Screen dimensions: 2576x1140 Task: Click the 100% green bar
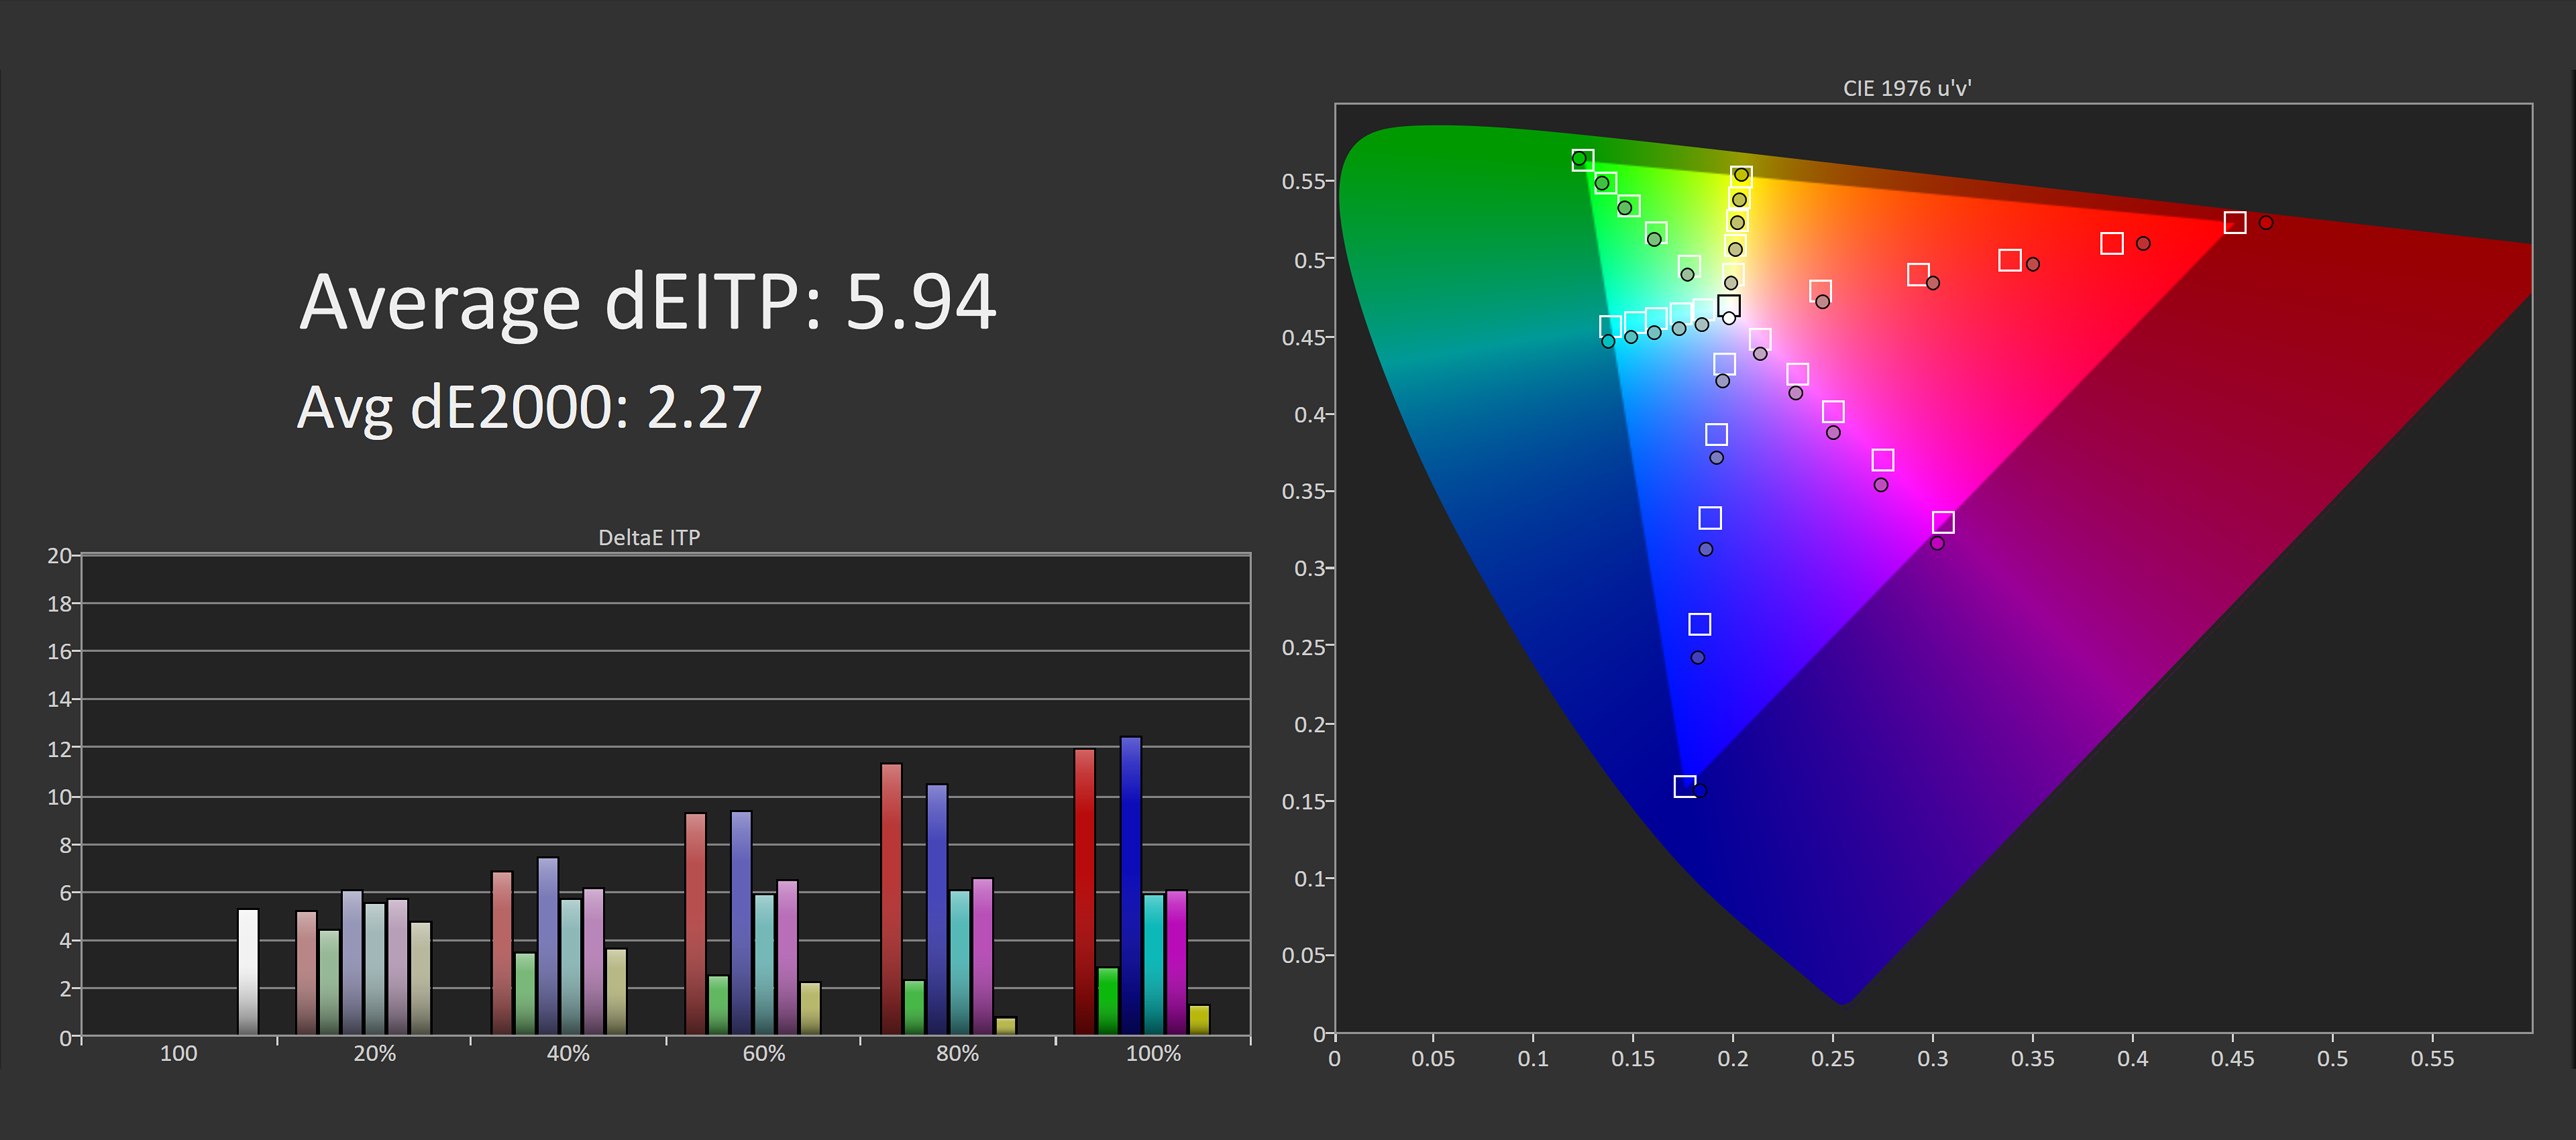pyautogui.click(x=1108, y=1000)
